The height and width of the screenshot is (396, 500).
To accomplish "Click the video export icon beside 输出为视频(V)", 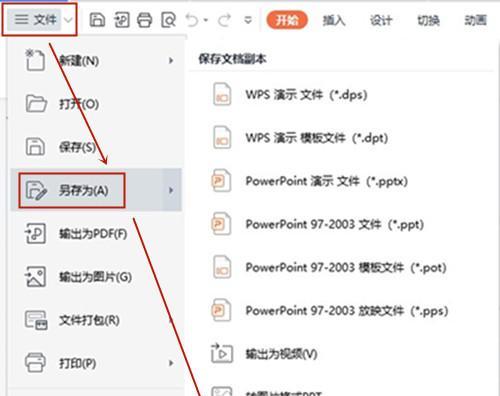I will (x=222, y=353).
